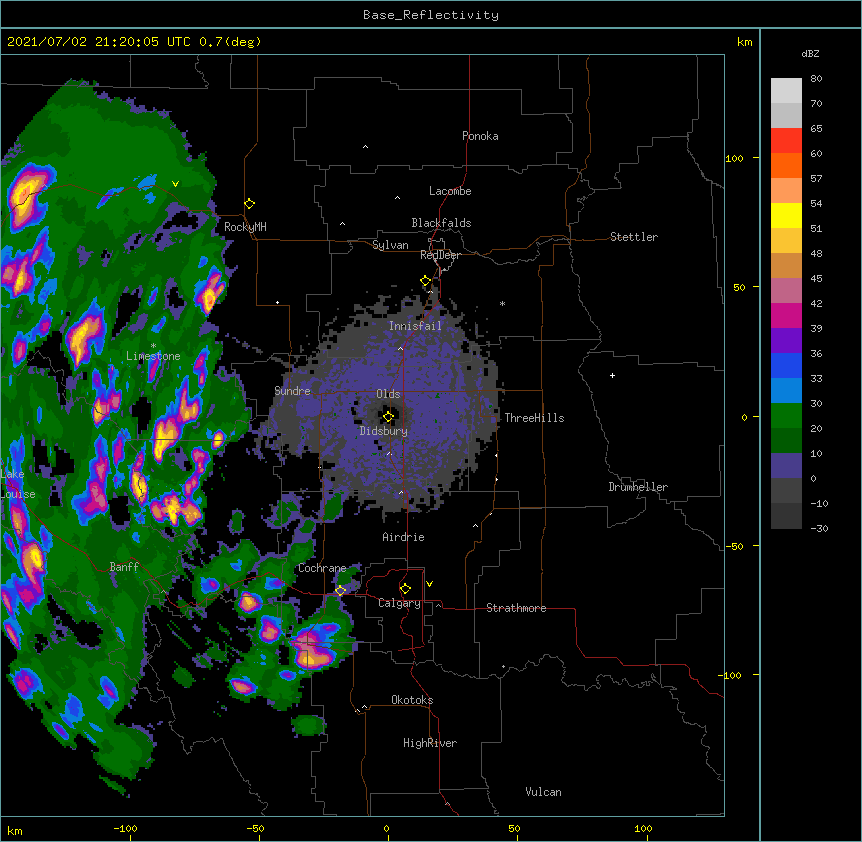
Task: Click the Stettler city label
Action: coord(634,237)
